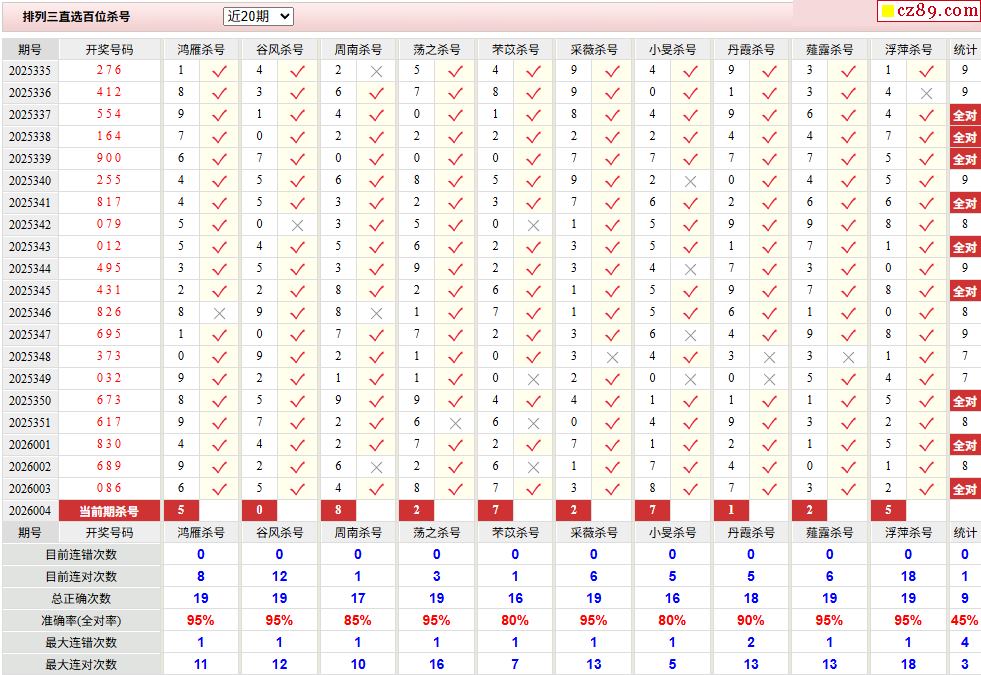Click current-period kill number 8 under 周南杀号
This screenshot has height=675, width=981.
(338, 510)
